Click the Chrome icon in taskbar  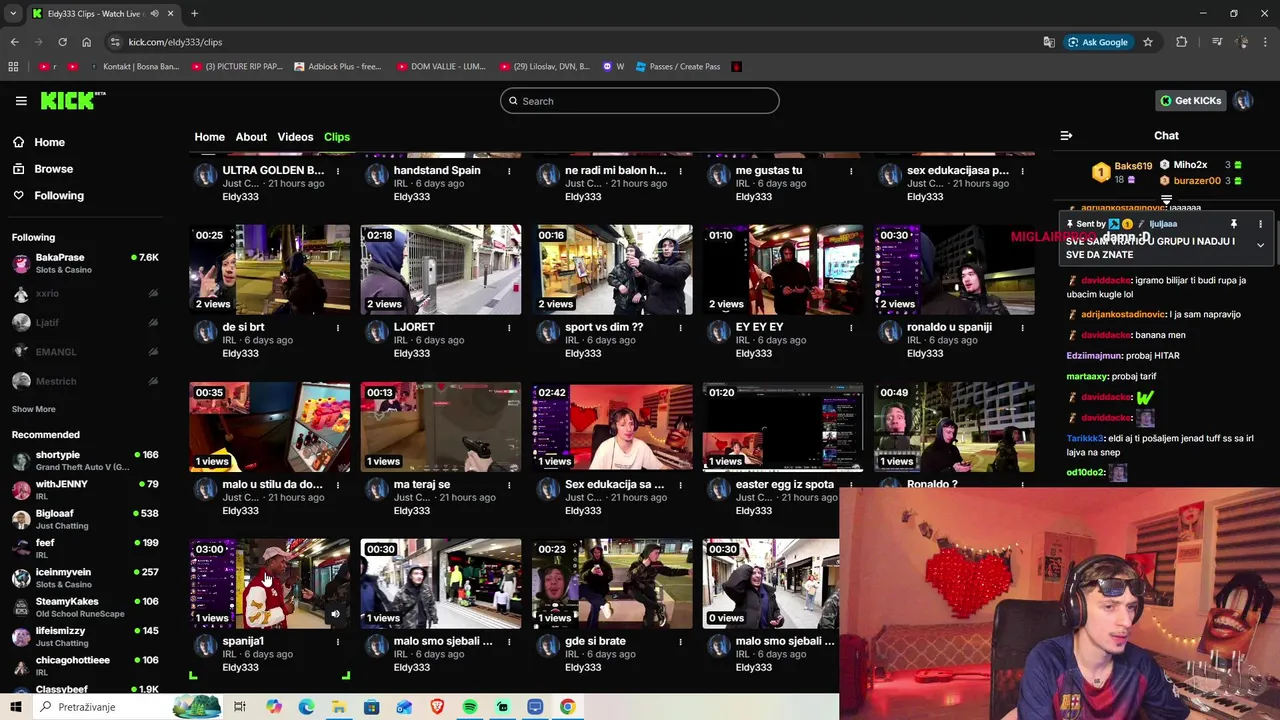click(568, 707)
